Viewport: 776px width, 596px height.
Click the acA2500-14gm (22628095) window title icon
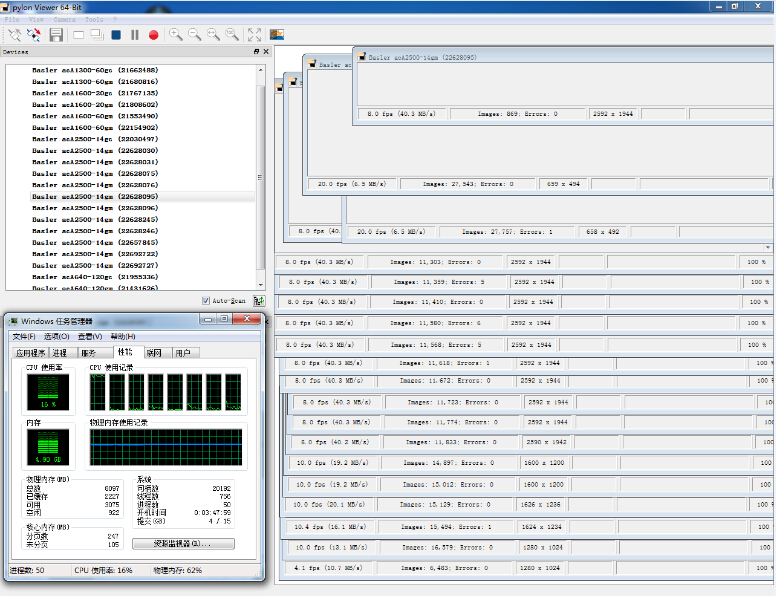[x=362, y=56]
